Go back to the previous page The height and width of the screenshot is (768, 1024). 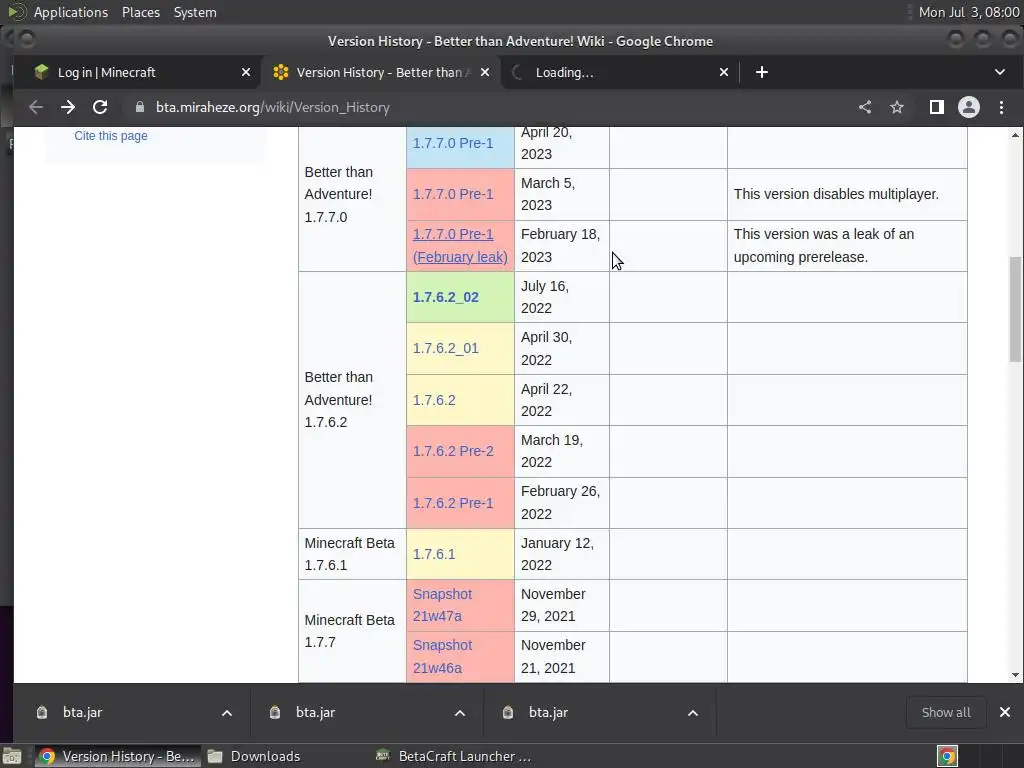36,107
